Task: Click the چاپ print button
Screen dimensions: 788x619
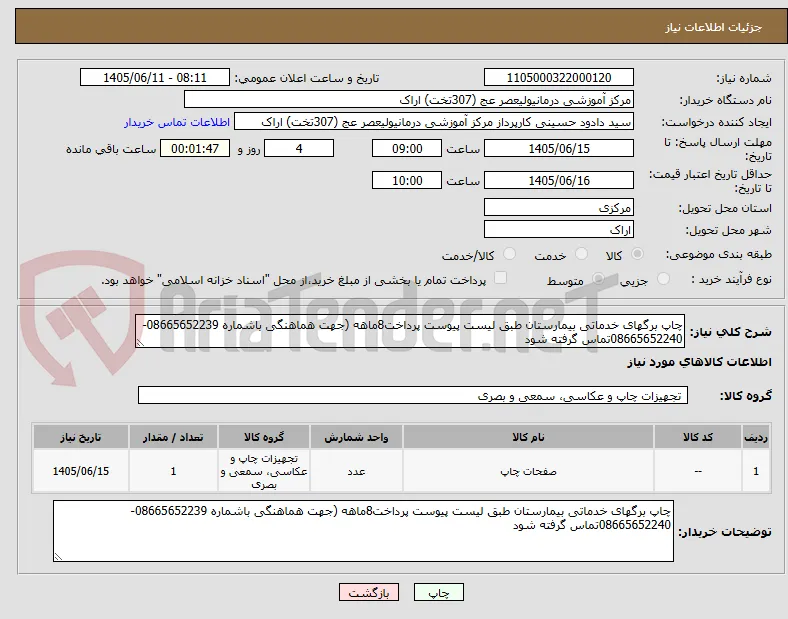Action: point(438,592)
